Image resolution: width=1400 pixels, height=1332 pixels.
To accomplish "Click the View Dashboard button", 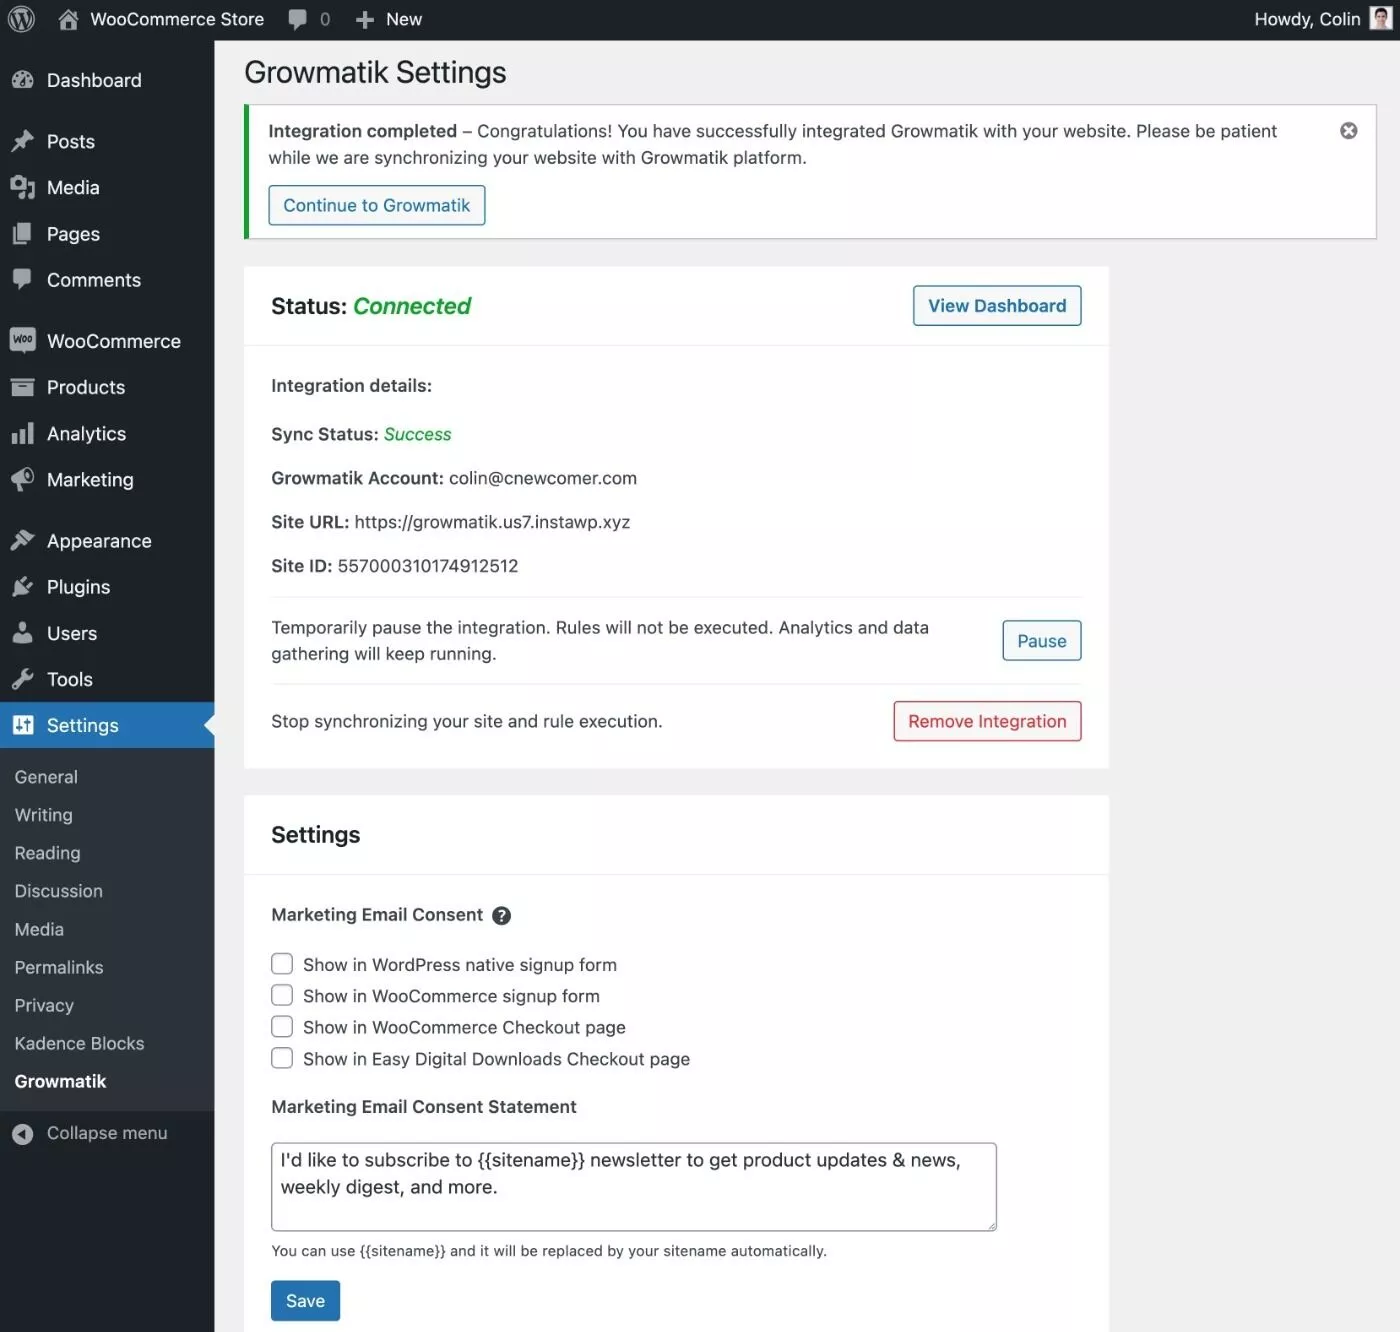I will (997, 306).
